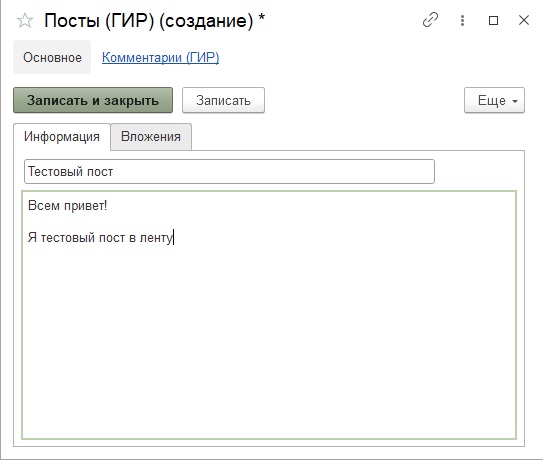Click the line Всем привет!
This screenshot has height=460, width=543.
coord(68,205)
